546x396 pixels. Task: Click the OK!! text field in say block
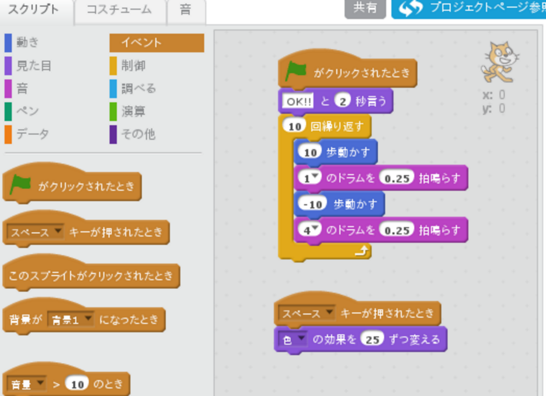tap(298, 101)
